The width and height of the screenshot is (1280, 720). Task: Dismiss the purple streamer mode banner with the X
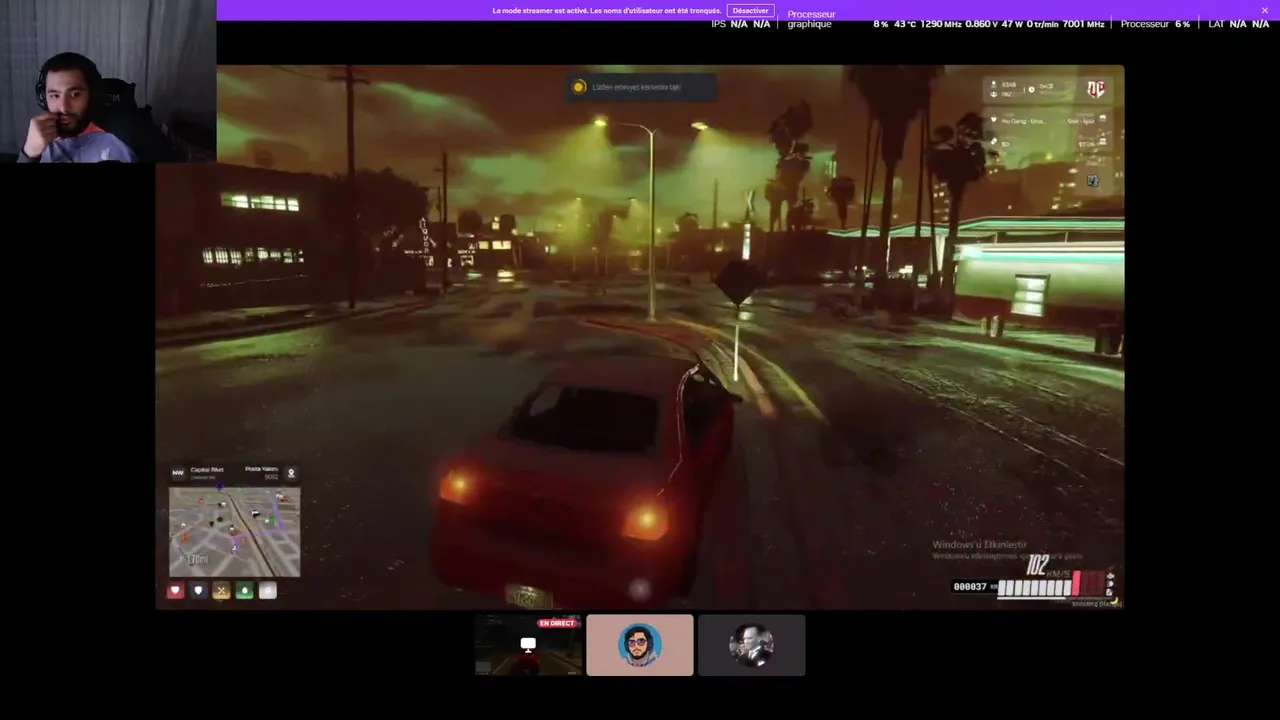1264,10
